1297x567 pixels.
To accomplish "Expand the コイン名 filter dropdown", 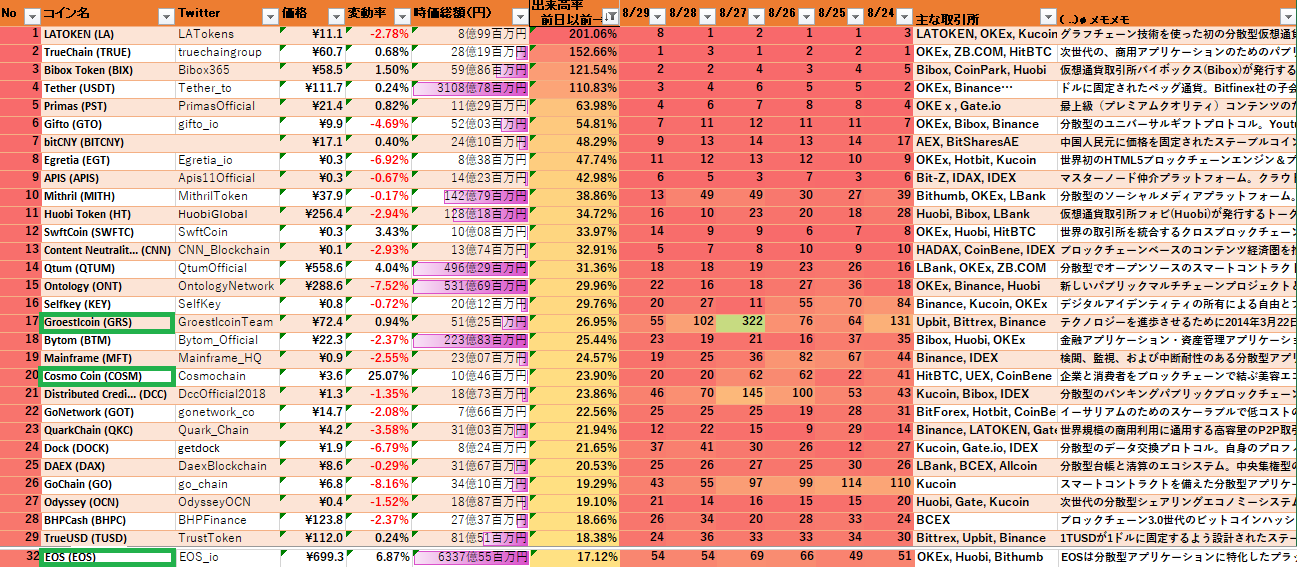I will 164,17.
